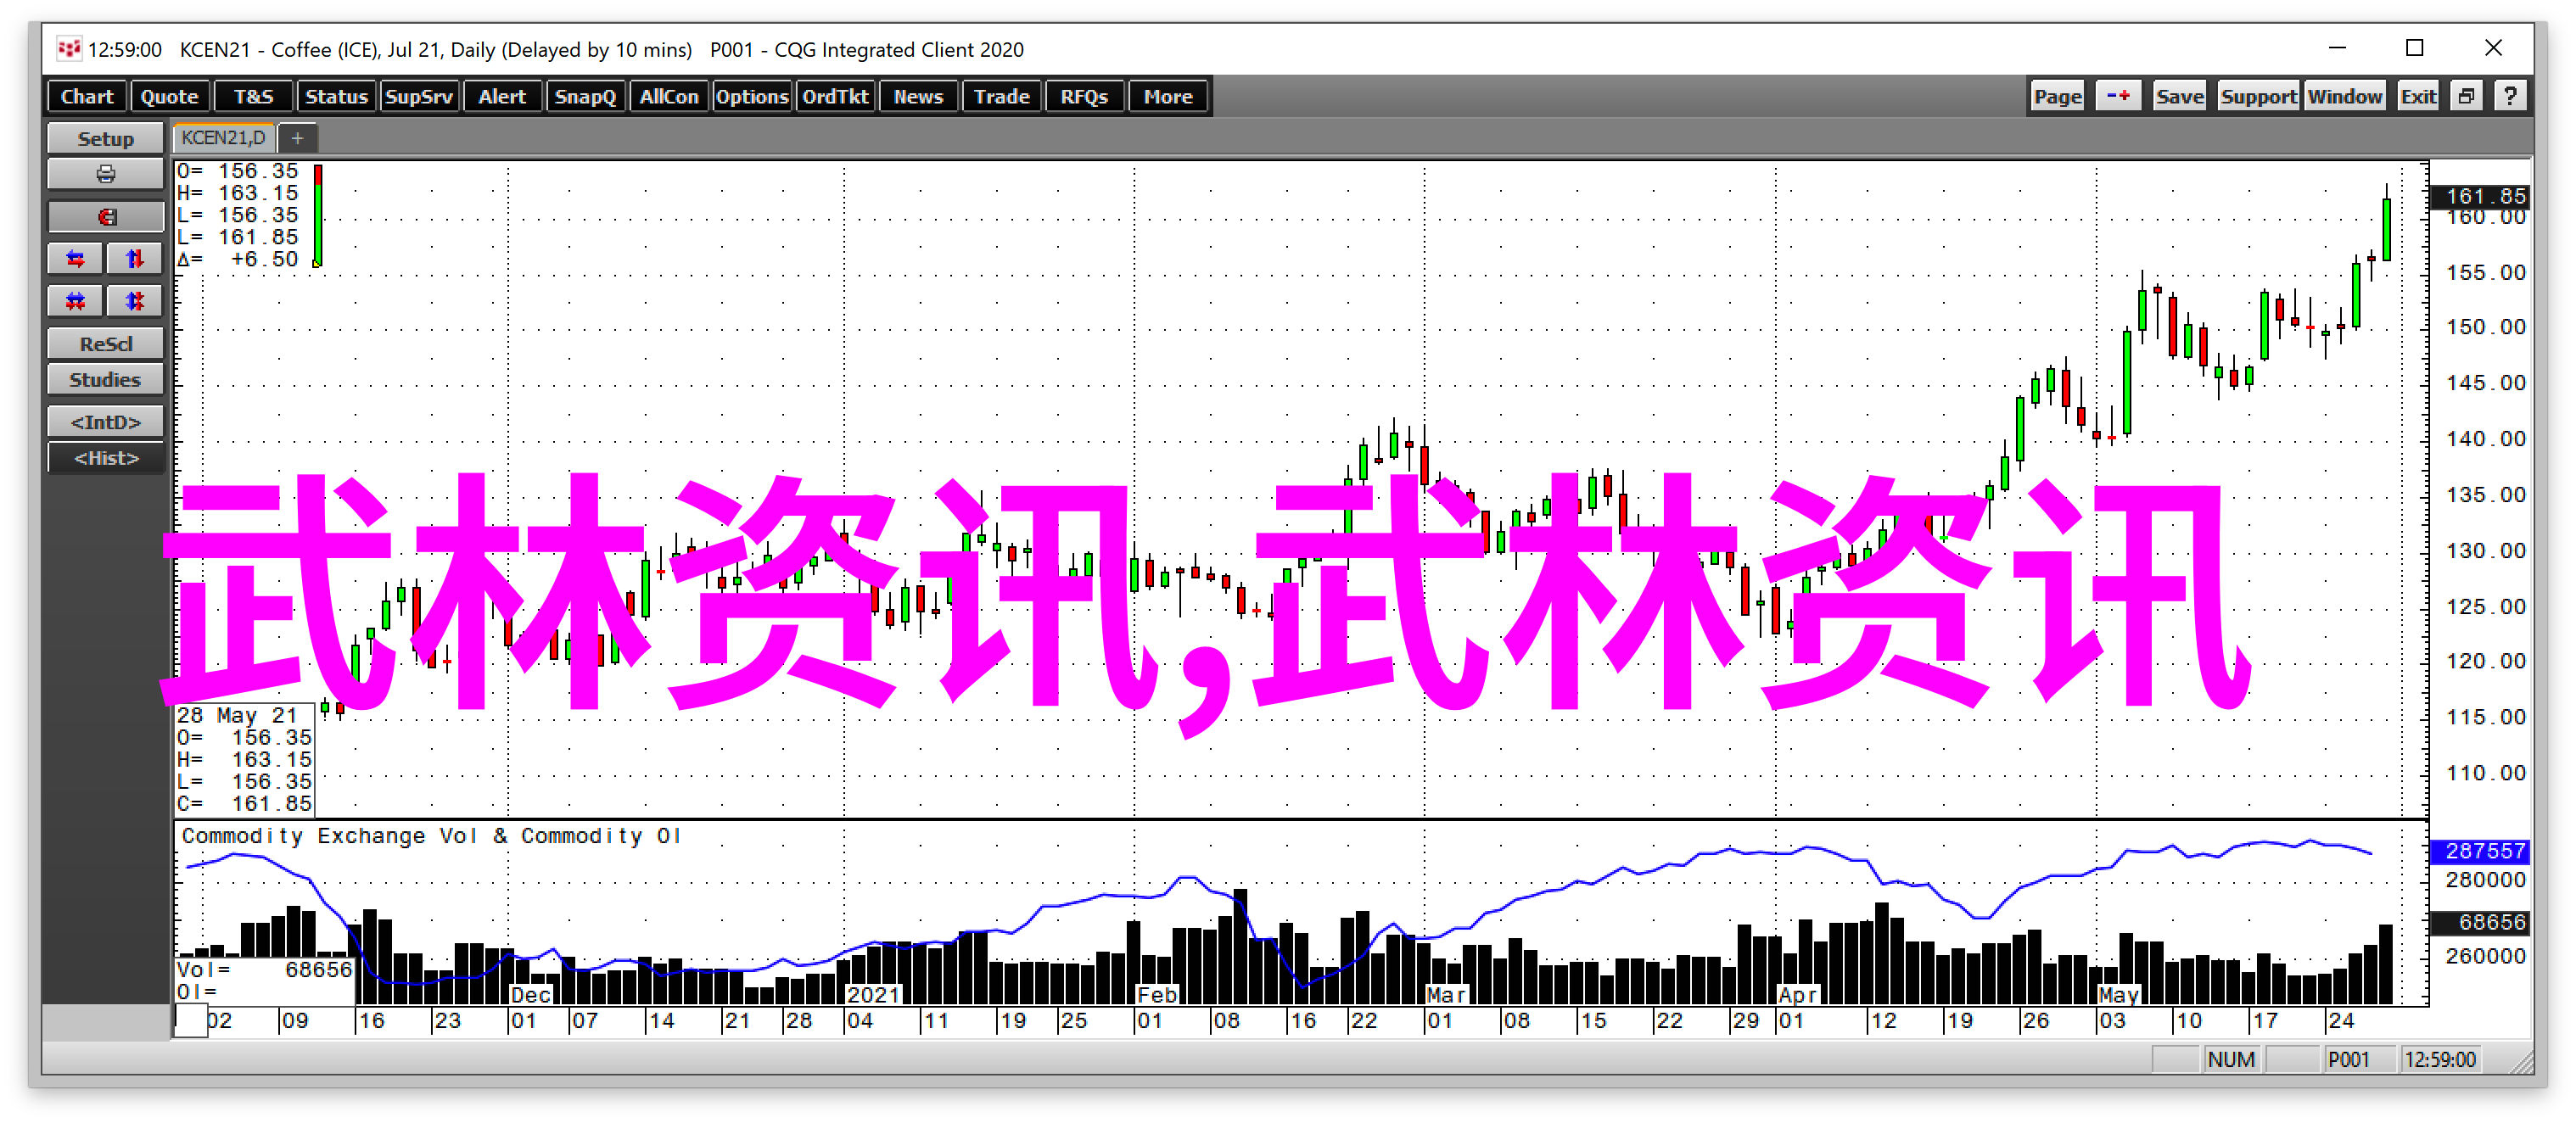Viewport: 2576px width, 1123px height.
Task: Click the Apr month label on time axis
Action: pyautogui.click(x=1797, y=996)
